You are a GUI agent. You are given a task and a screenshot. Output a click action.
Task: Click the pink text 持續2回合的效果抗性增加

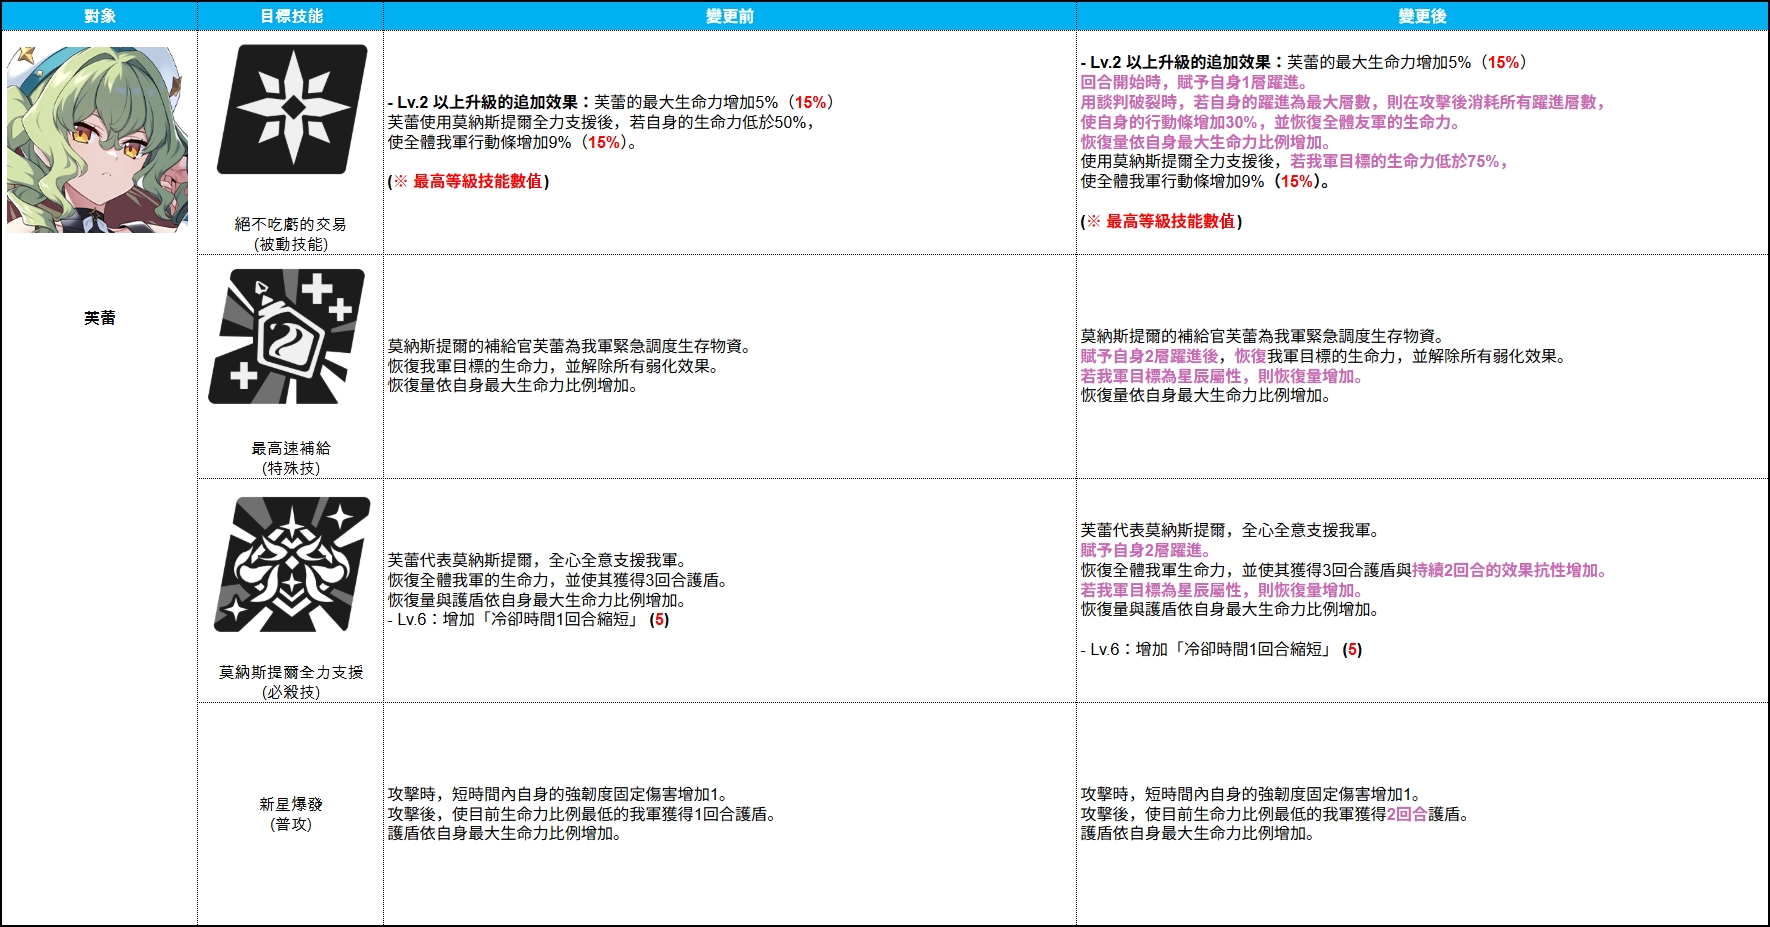click(x=1509, y=570)
